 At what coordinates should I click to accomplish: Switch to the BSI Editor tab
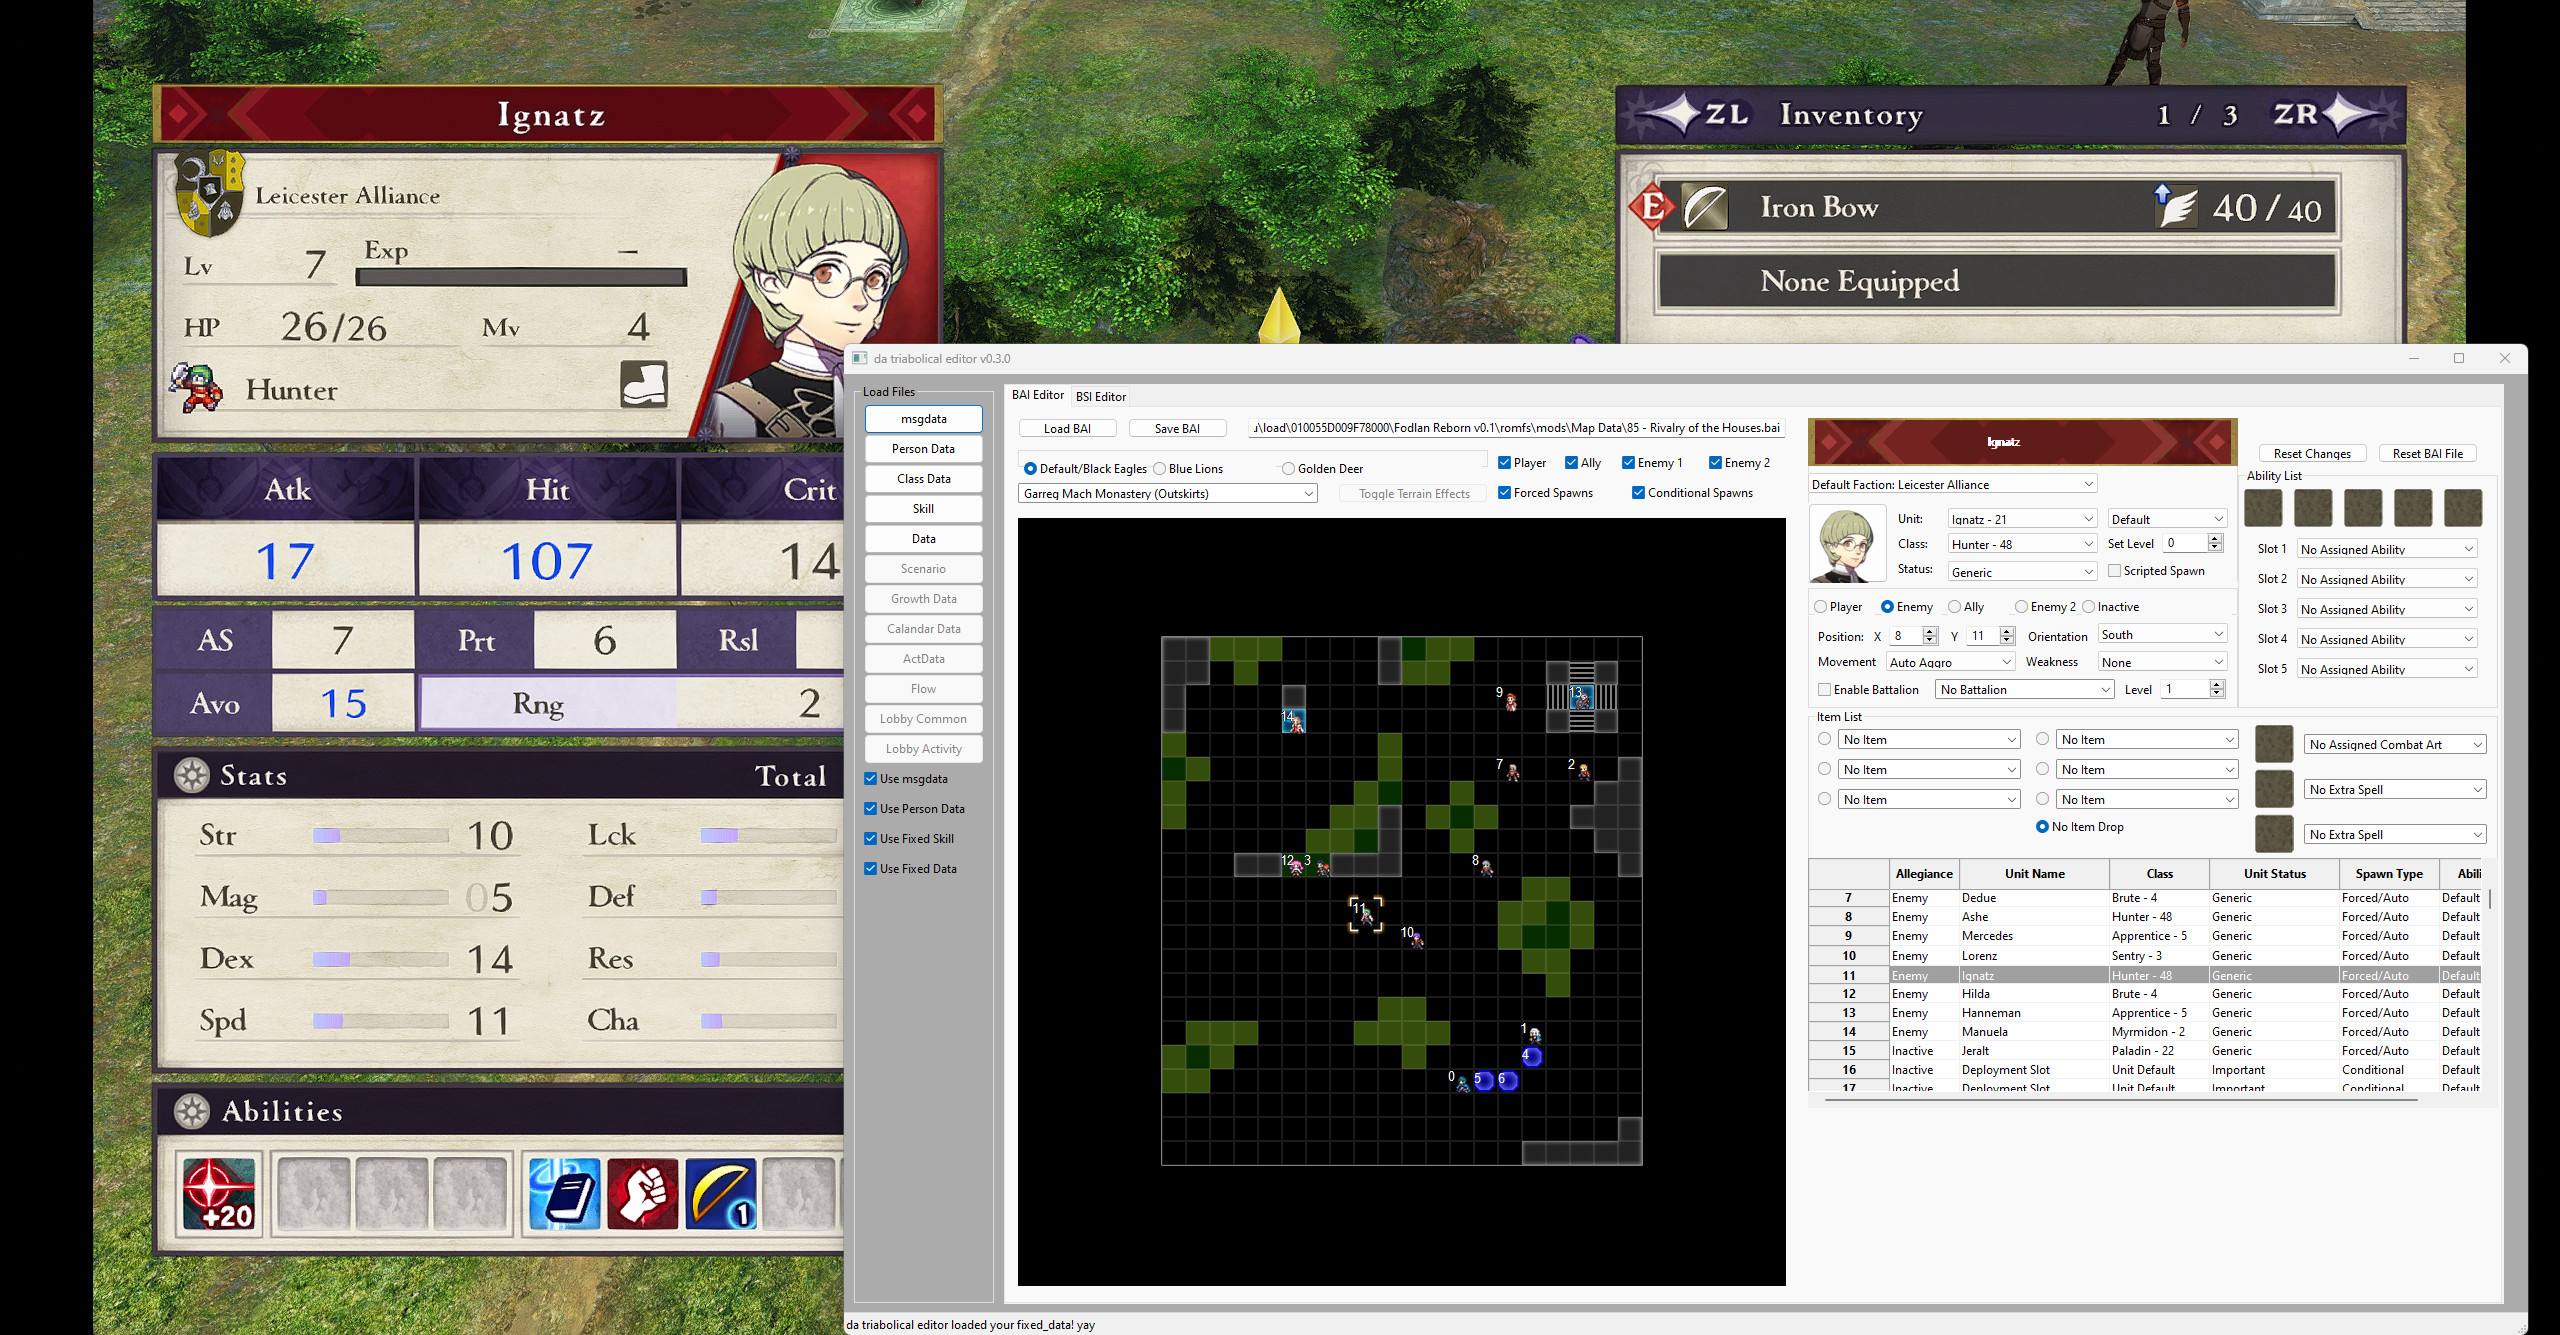(1100, 396)
